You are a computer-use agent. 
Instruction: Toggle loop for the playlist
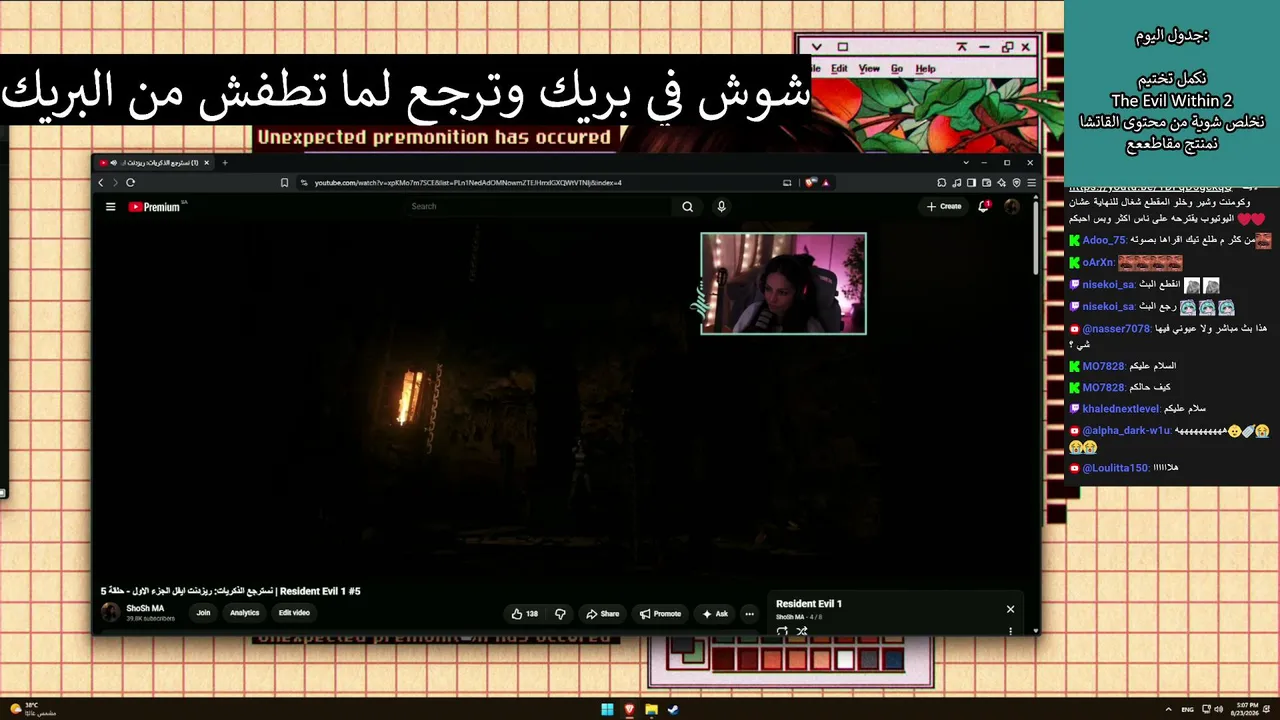pyautogui.click(x=782, y=631)
